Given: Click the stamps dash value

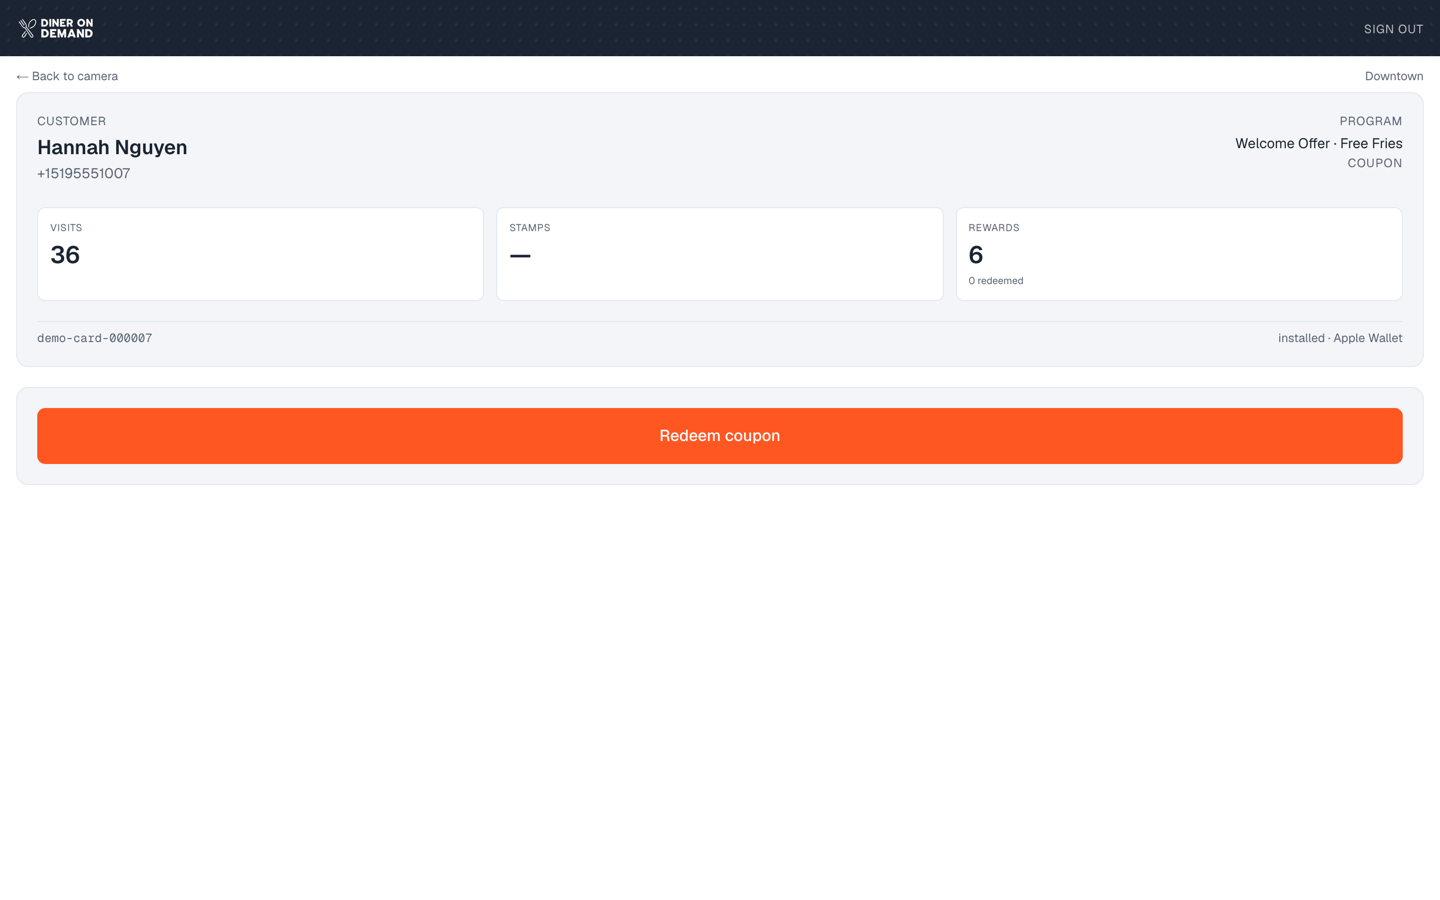Looking at the screenshot, I should tap(520, 256).
